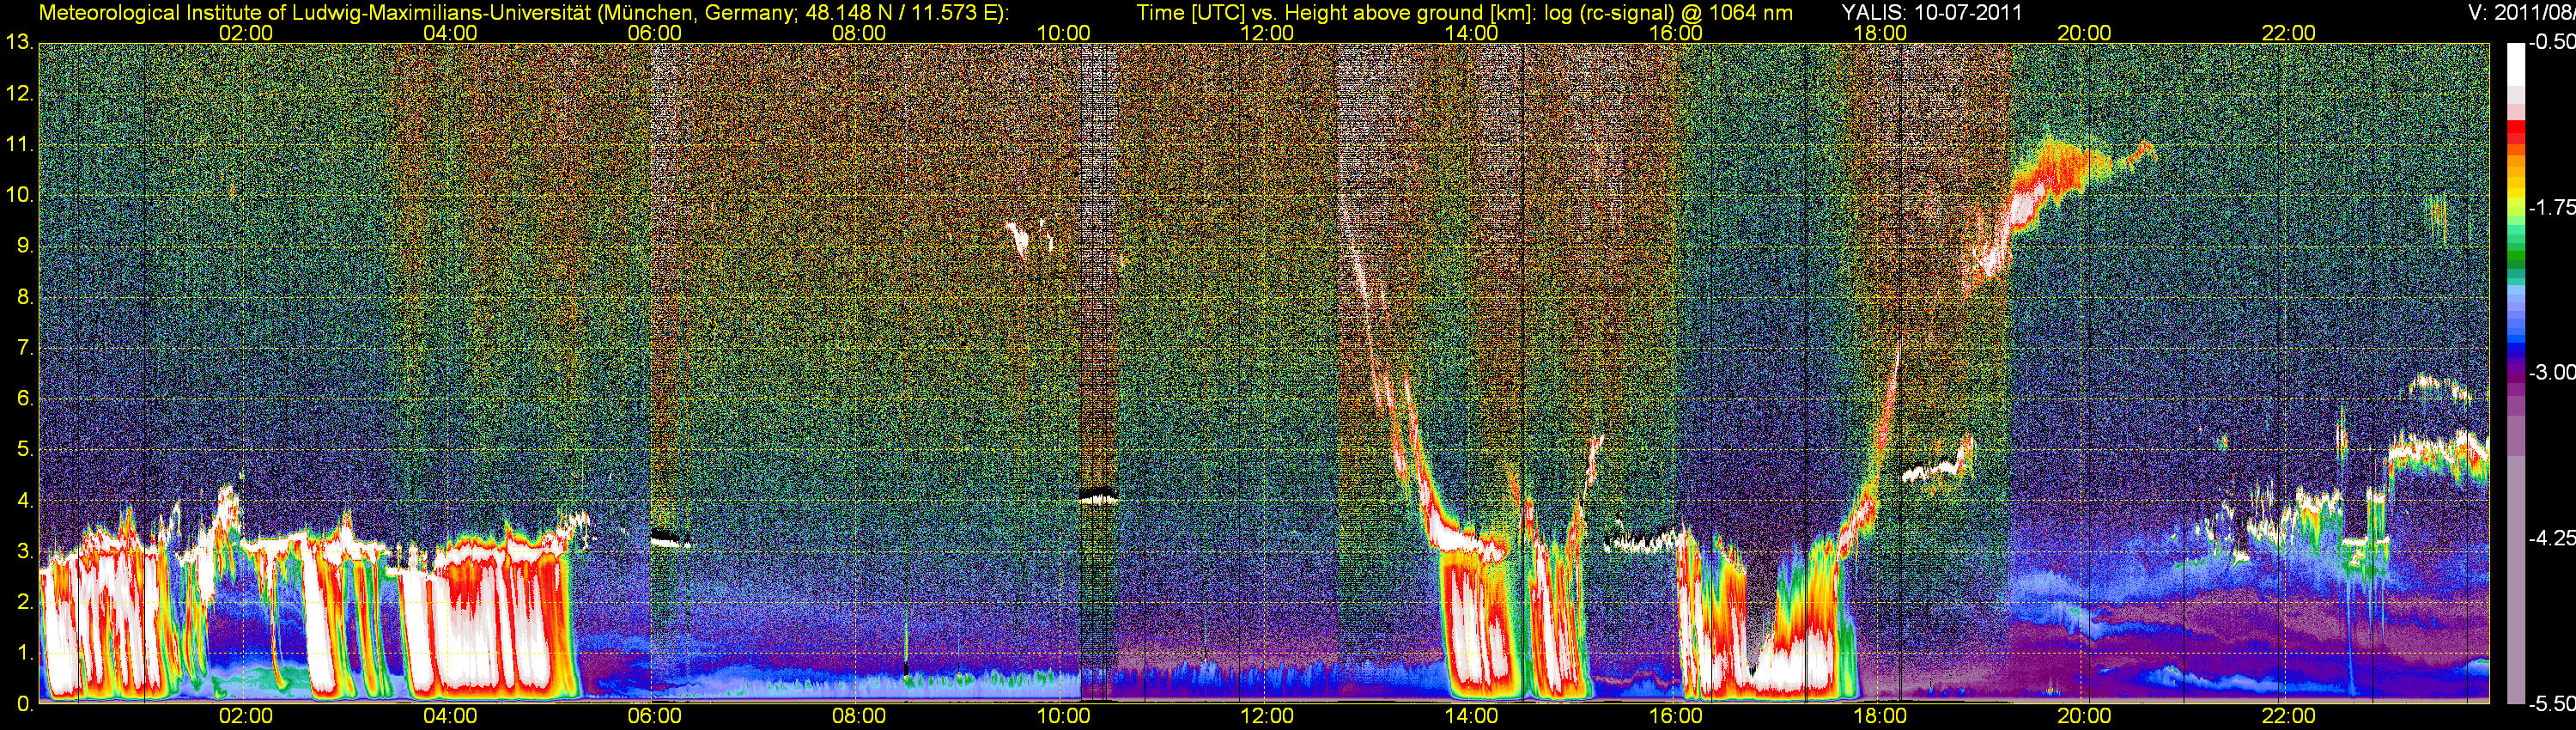
Task: Click the '1.' height axis label
Action: pyautogui.click(x=25, y=652)
